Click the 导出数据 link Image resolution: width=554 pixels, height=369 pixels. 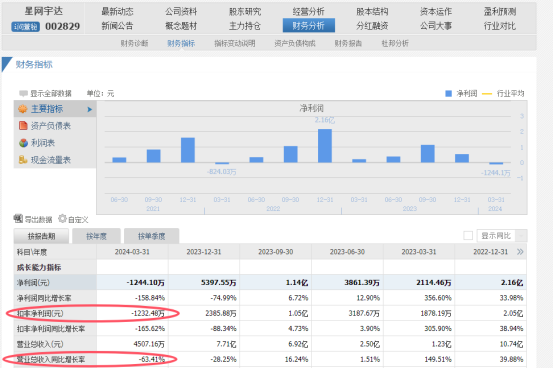[38, 219]
